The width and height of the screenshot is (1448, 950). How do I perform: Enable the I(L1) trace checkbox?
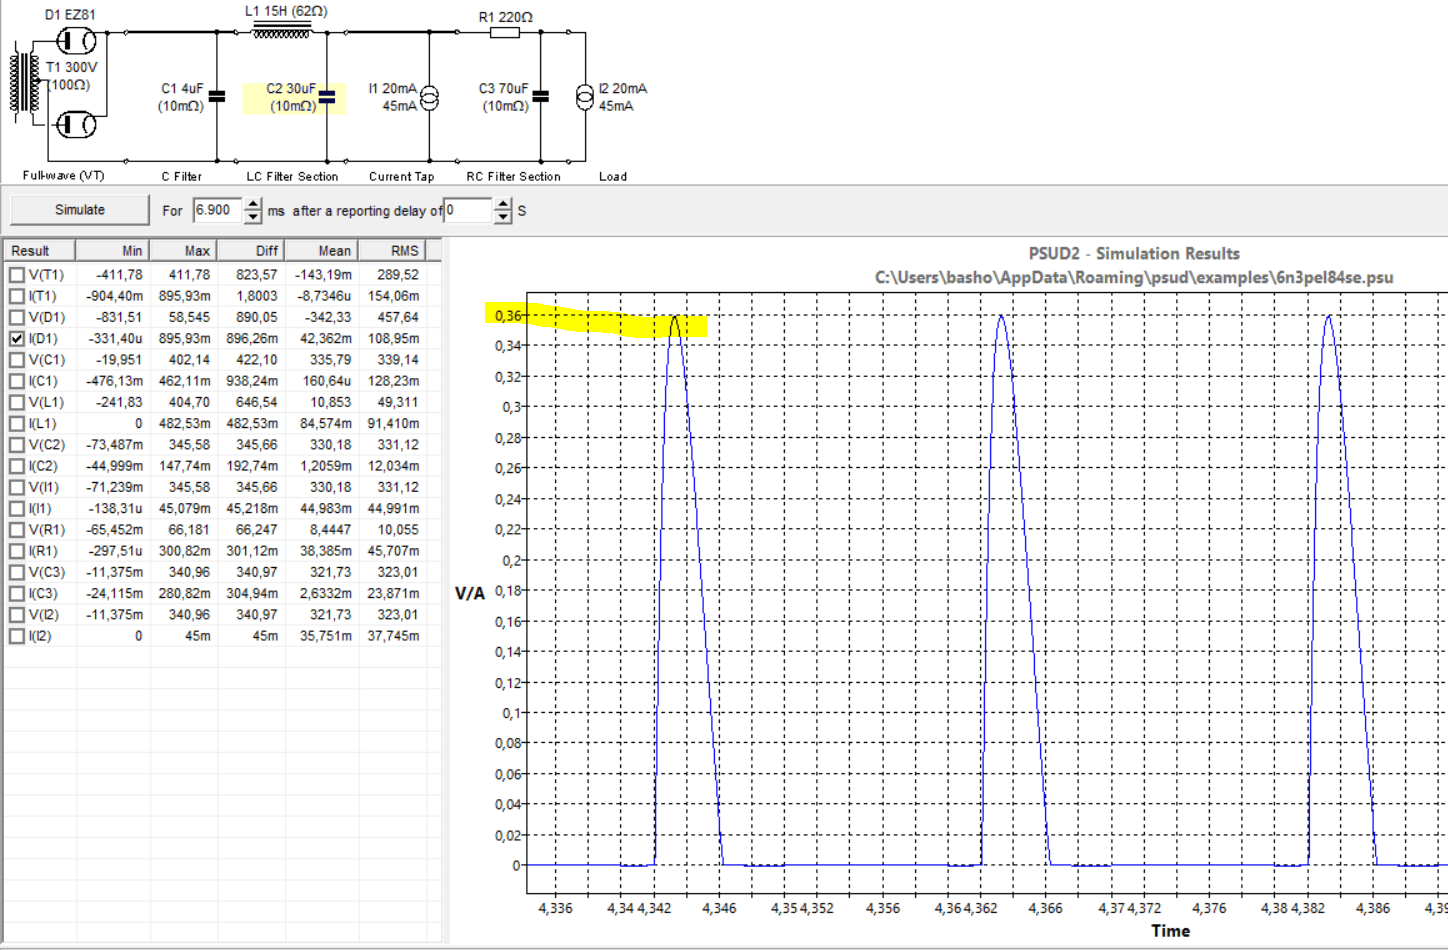click(x=17, y=424)
